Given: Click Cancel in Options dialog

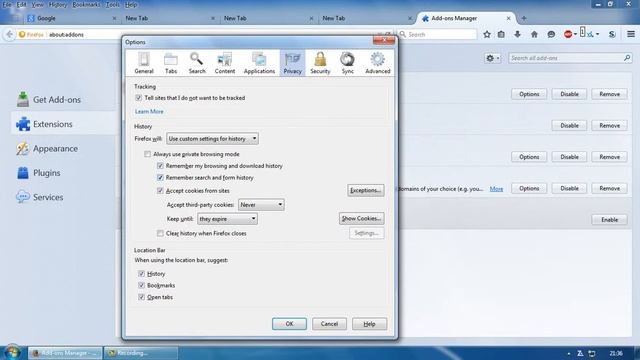Looking at the screenshot, I should click(x=329, y=324).
